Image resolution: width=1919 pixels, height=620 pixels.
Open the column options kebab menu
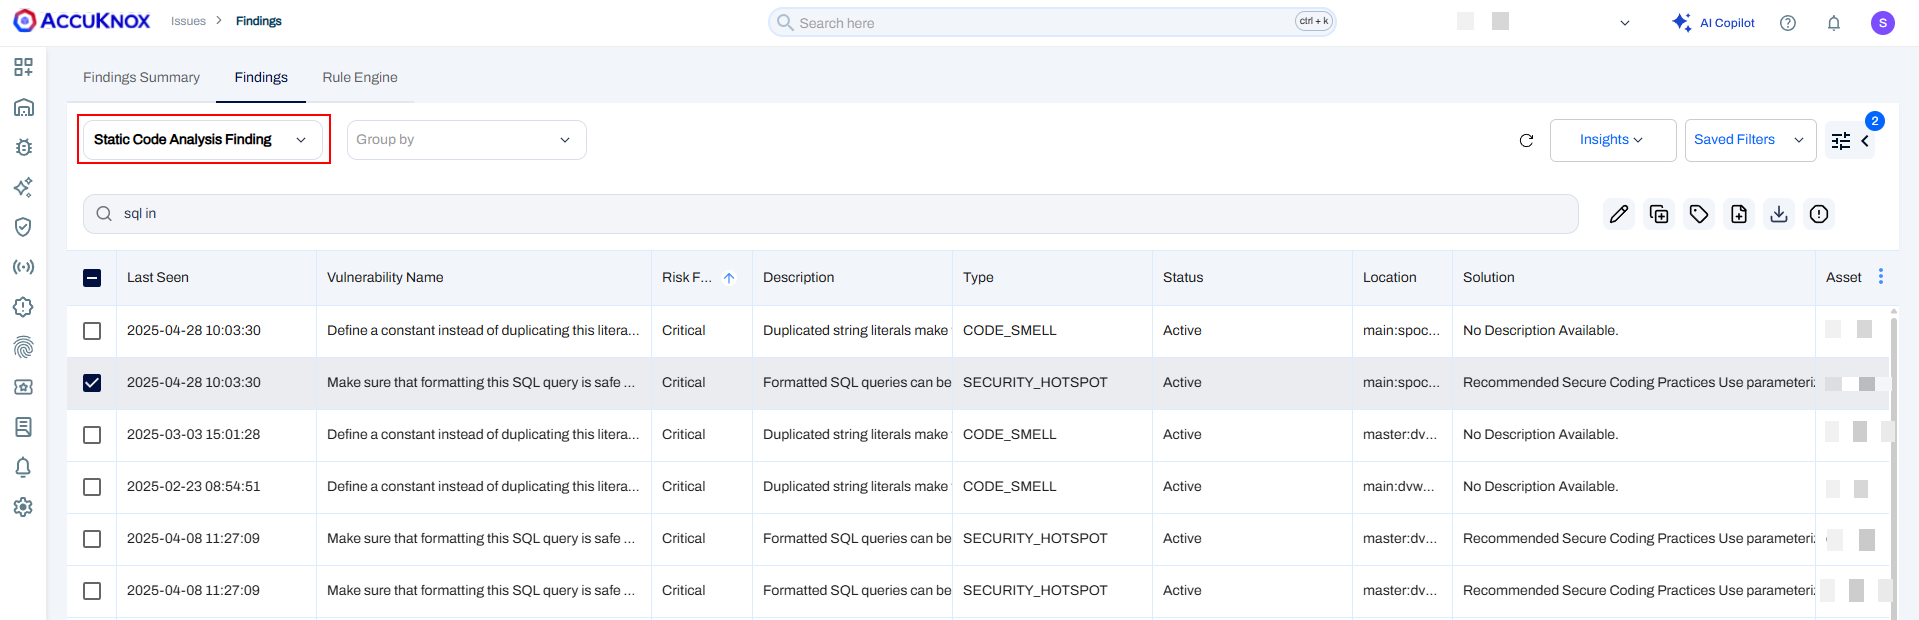1881,277
